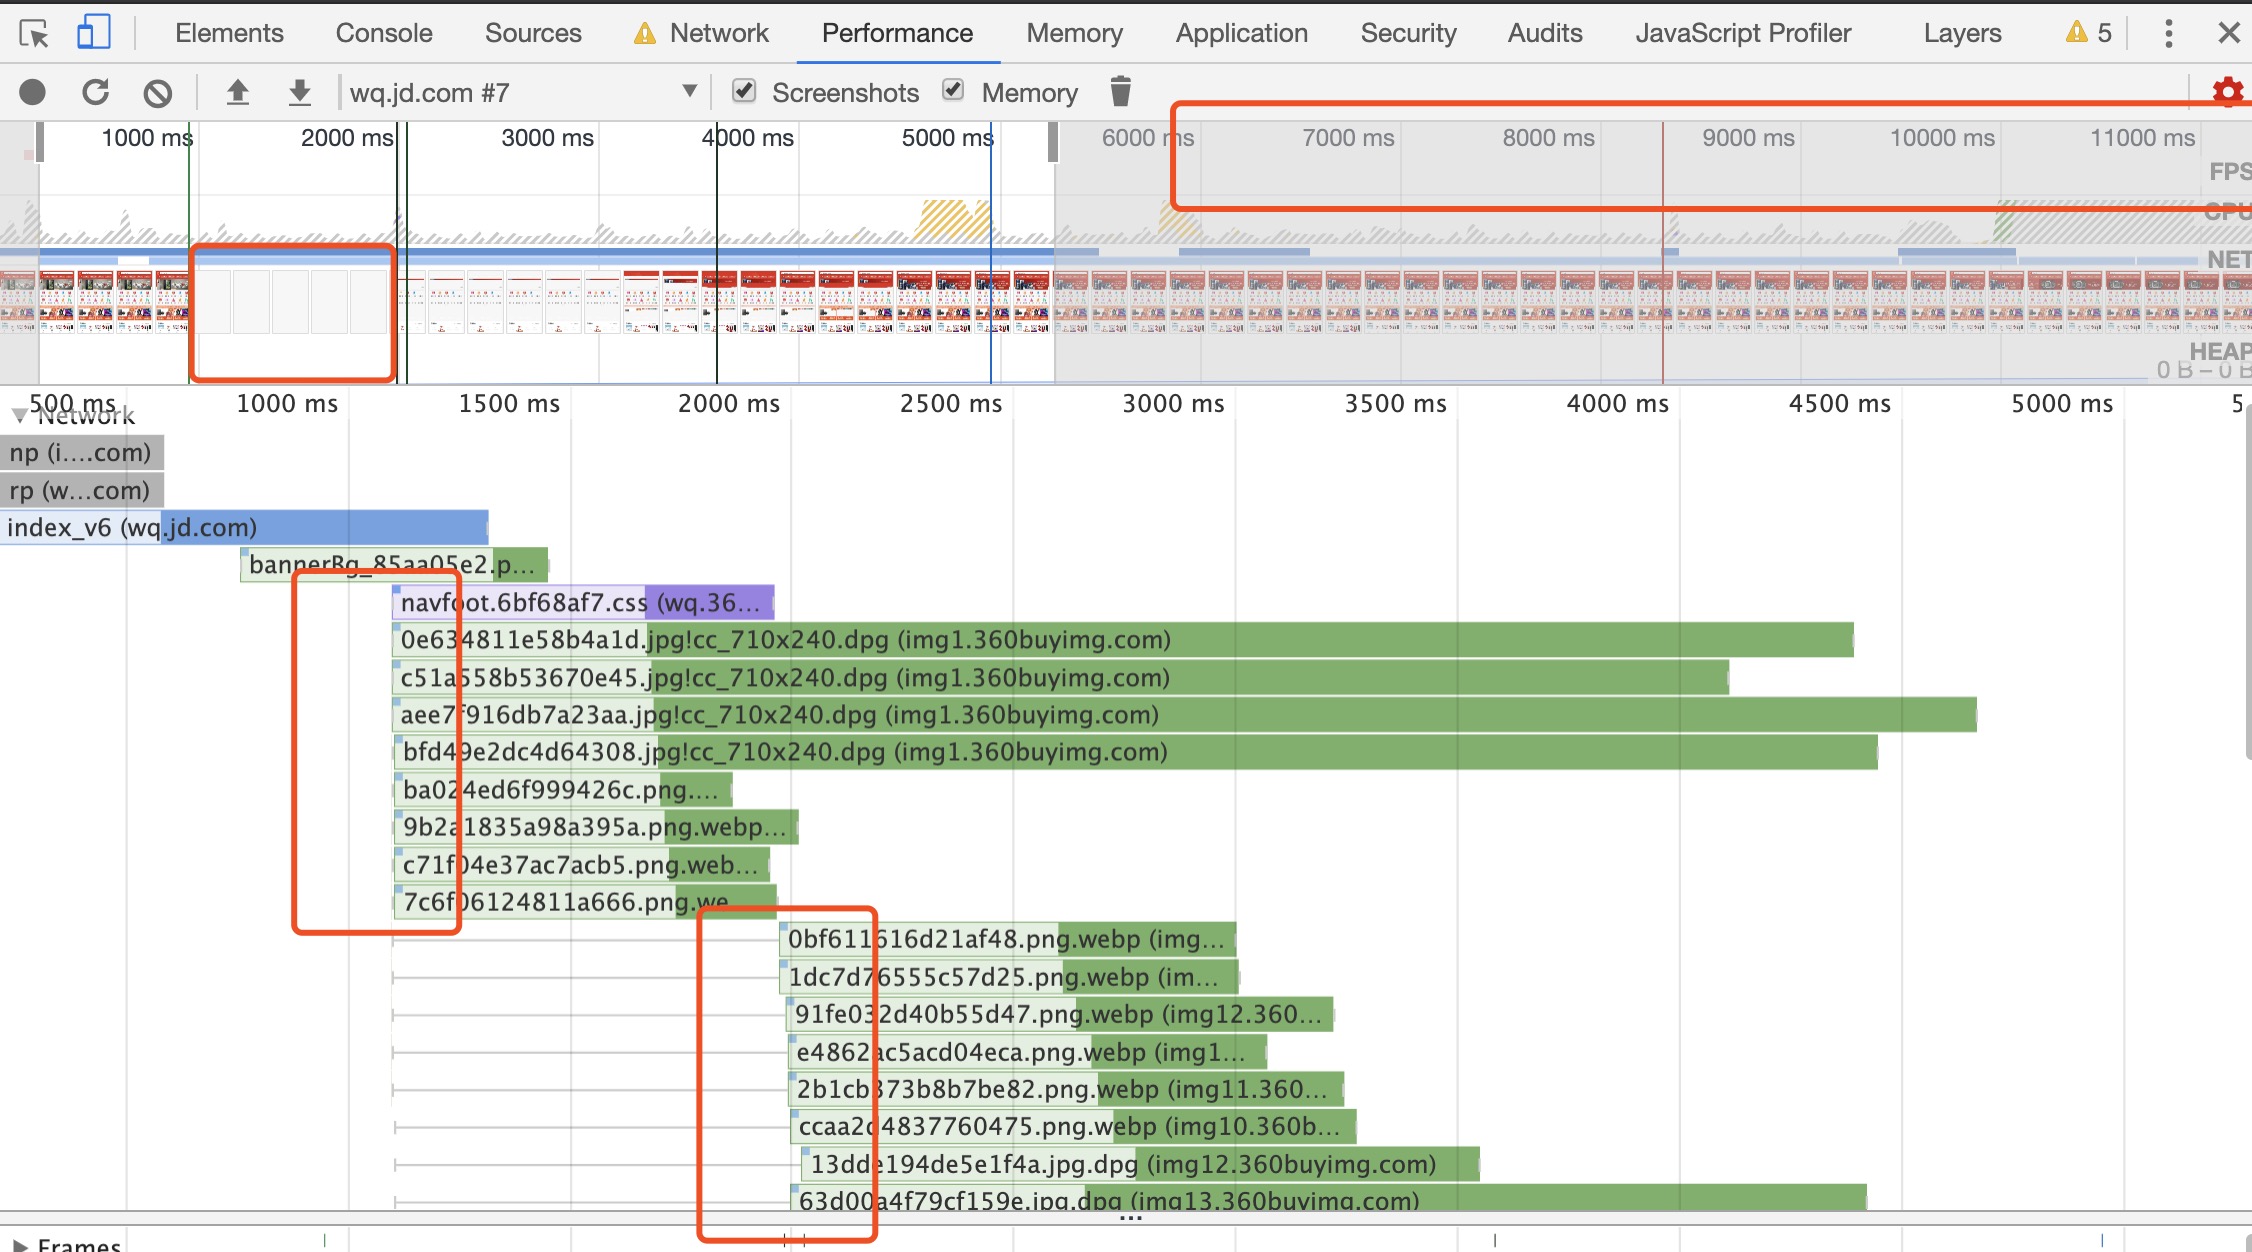Screen dimensions: 2252x1252
Task: Expand the Frames section at bottom
Action: 18,1243
